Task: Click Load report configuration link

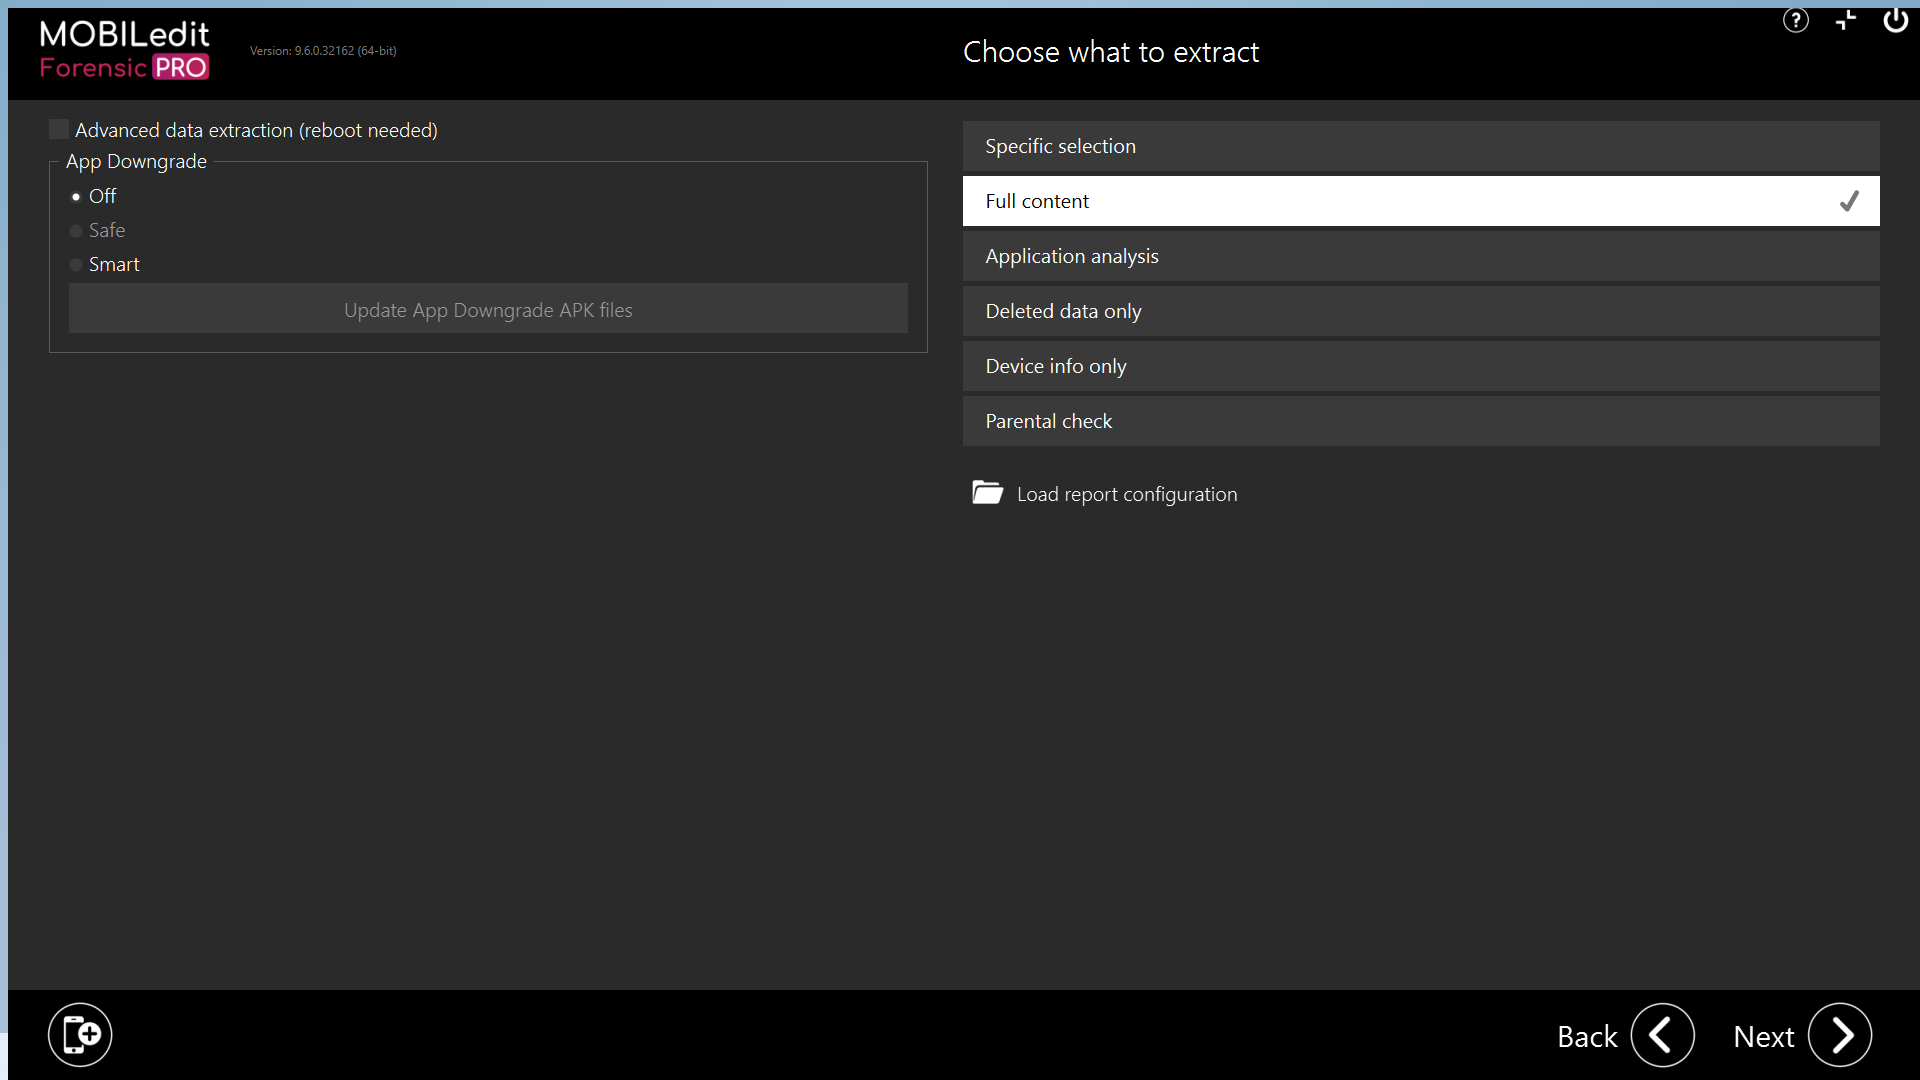Action: (1126, 494)
